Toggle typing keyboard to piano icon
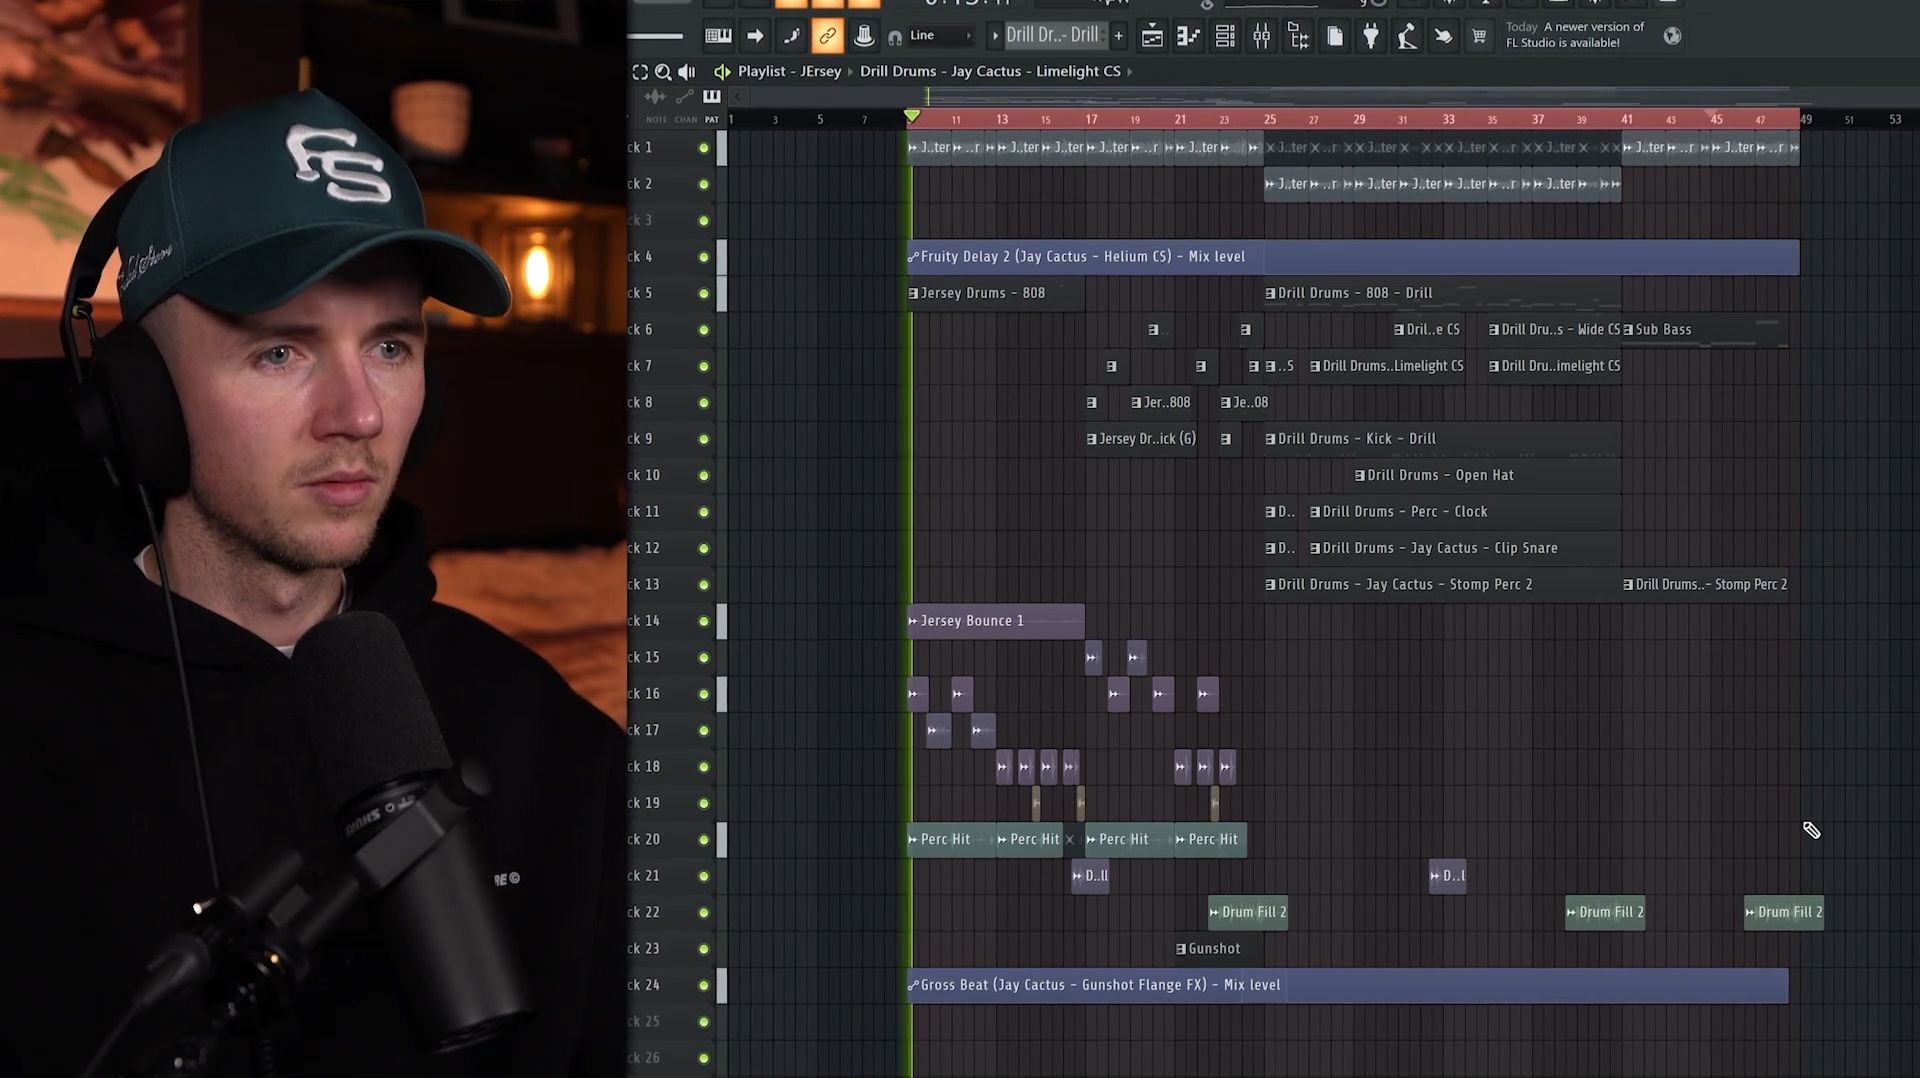Image resolution: width=1920 pixels, height=1078 pixels. [x=718, y=36]
